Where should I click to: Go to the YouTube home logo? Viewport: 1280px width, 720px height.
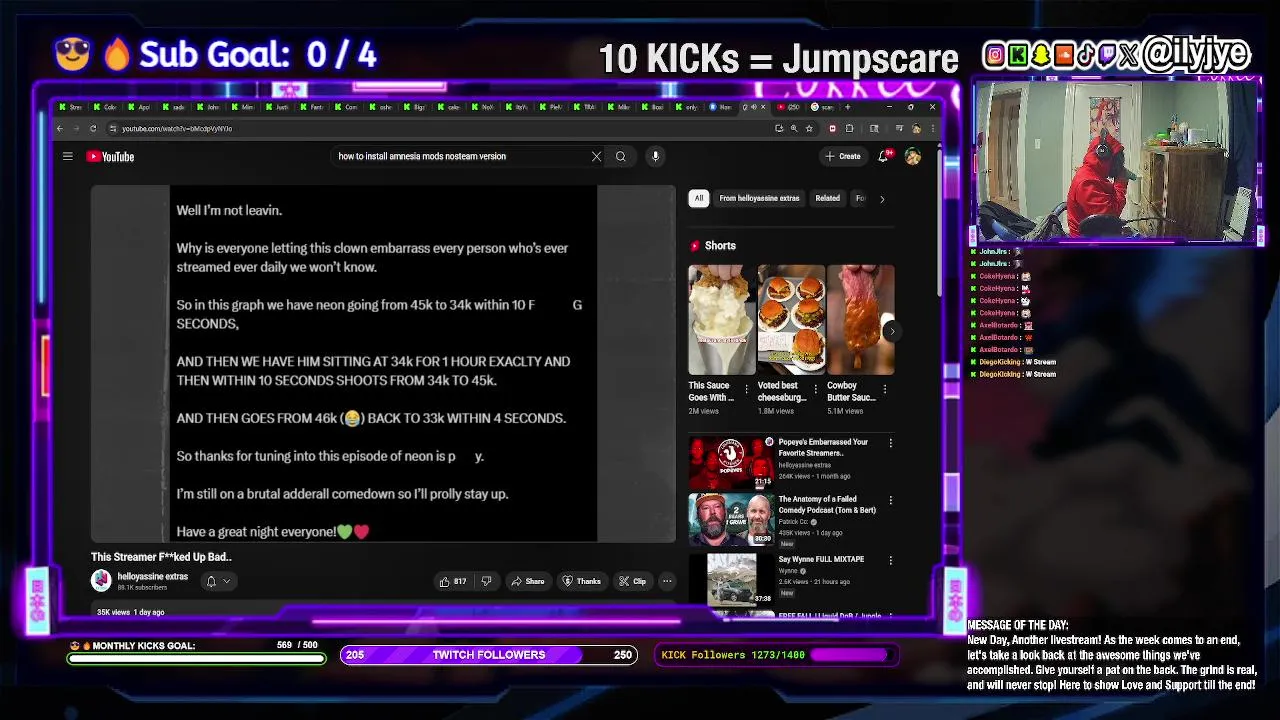click(110, 156)
